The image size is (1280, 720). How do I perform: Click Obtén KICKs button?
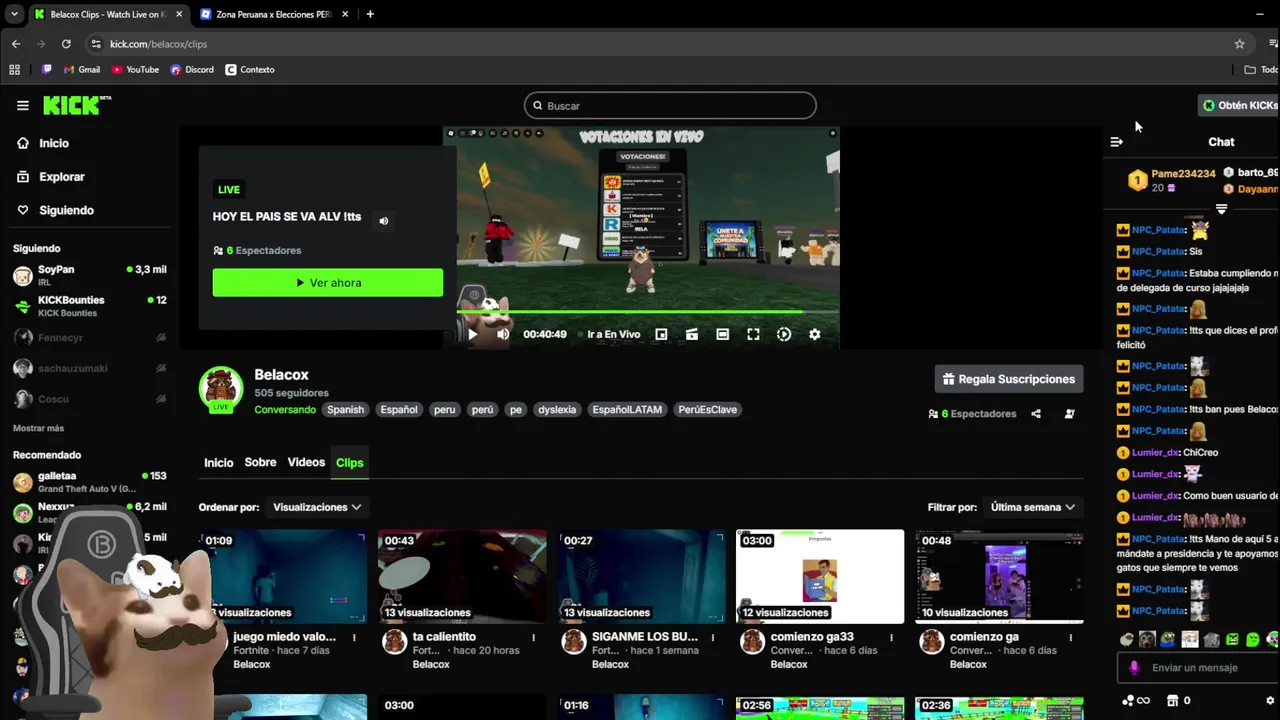tap(1240, 105)
